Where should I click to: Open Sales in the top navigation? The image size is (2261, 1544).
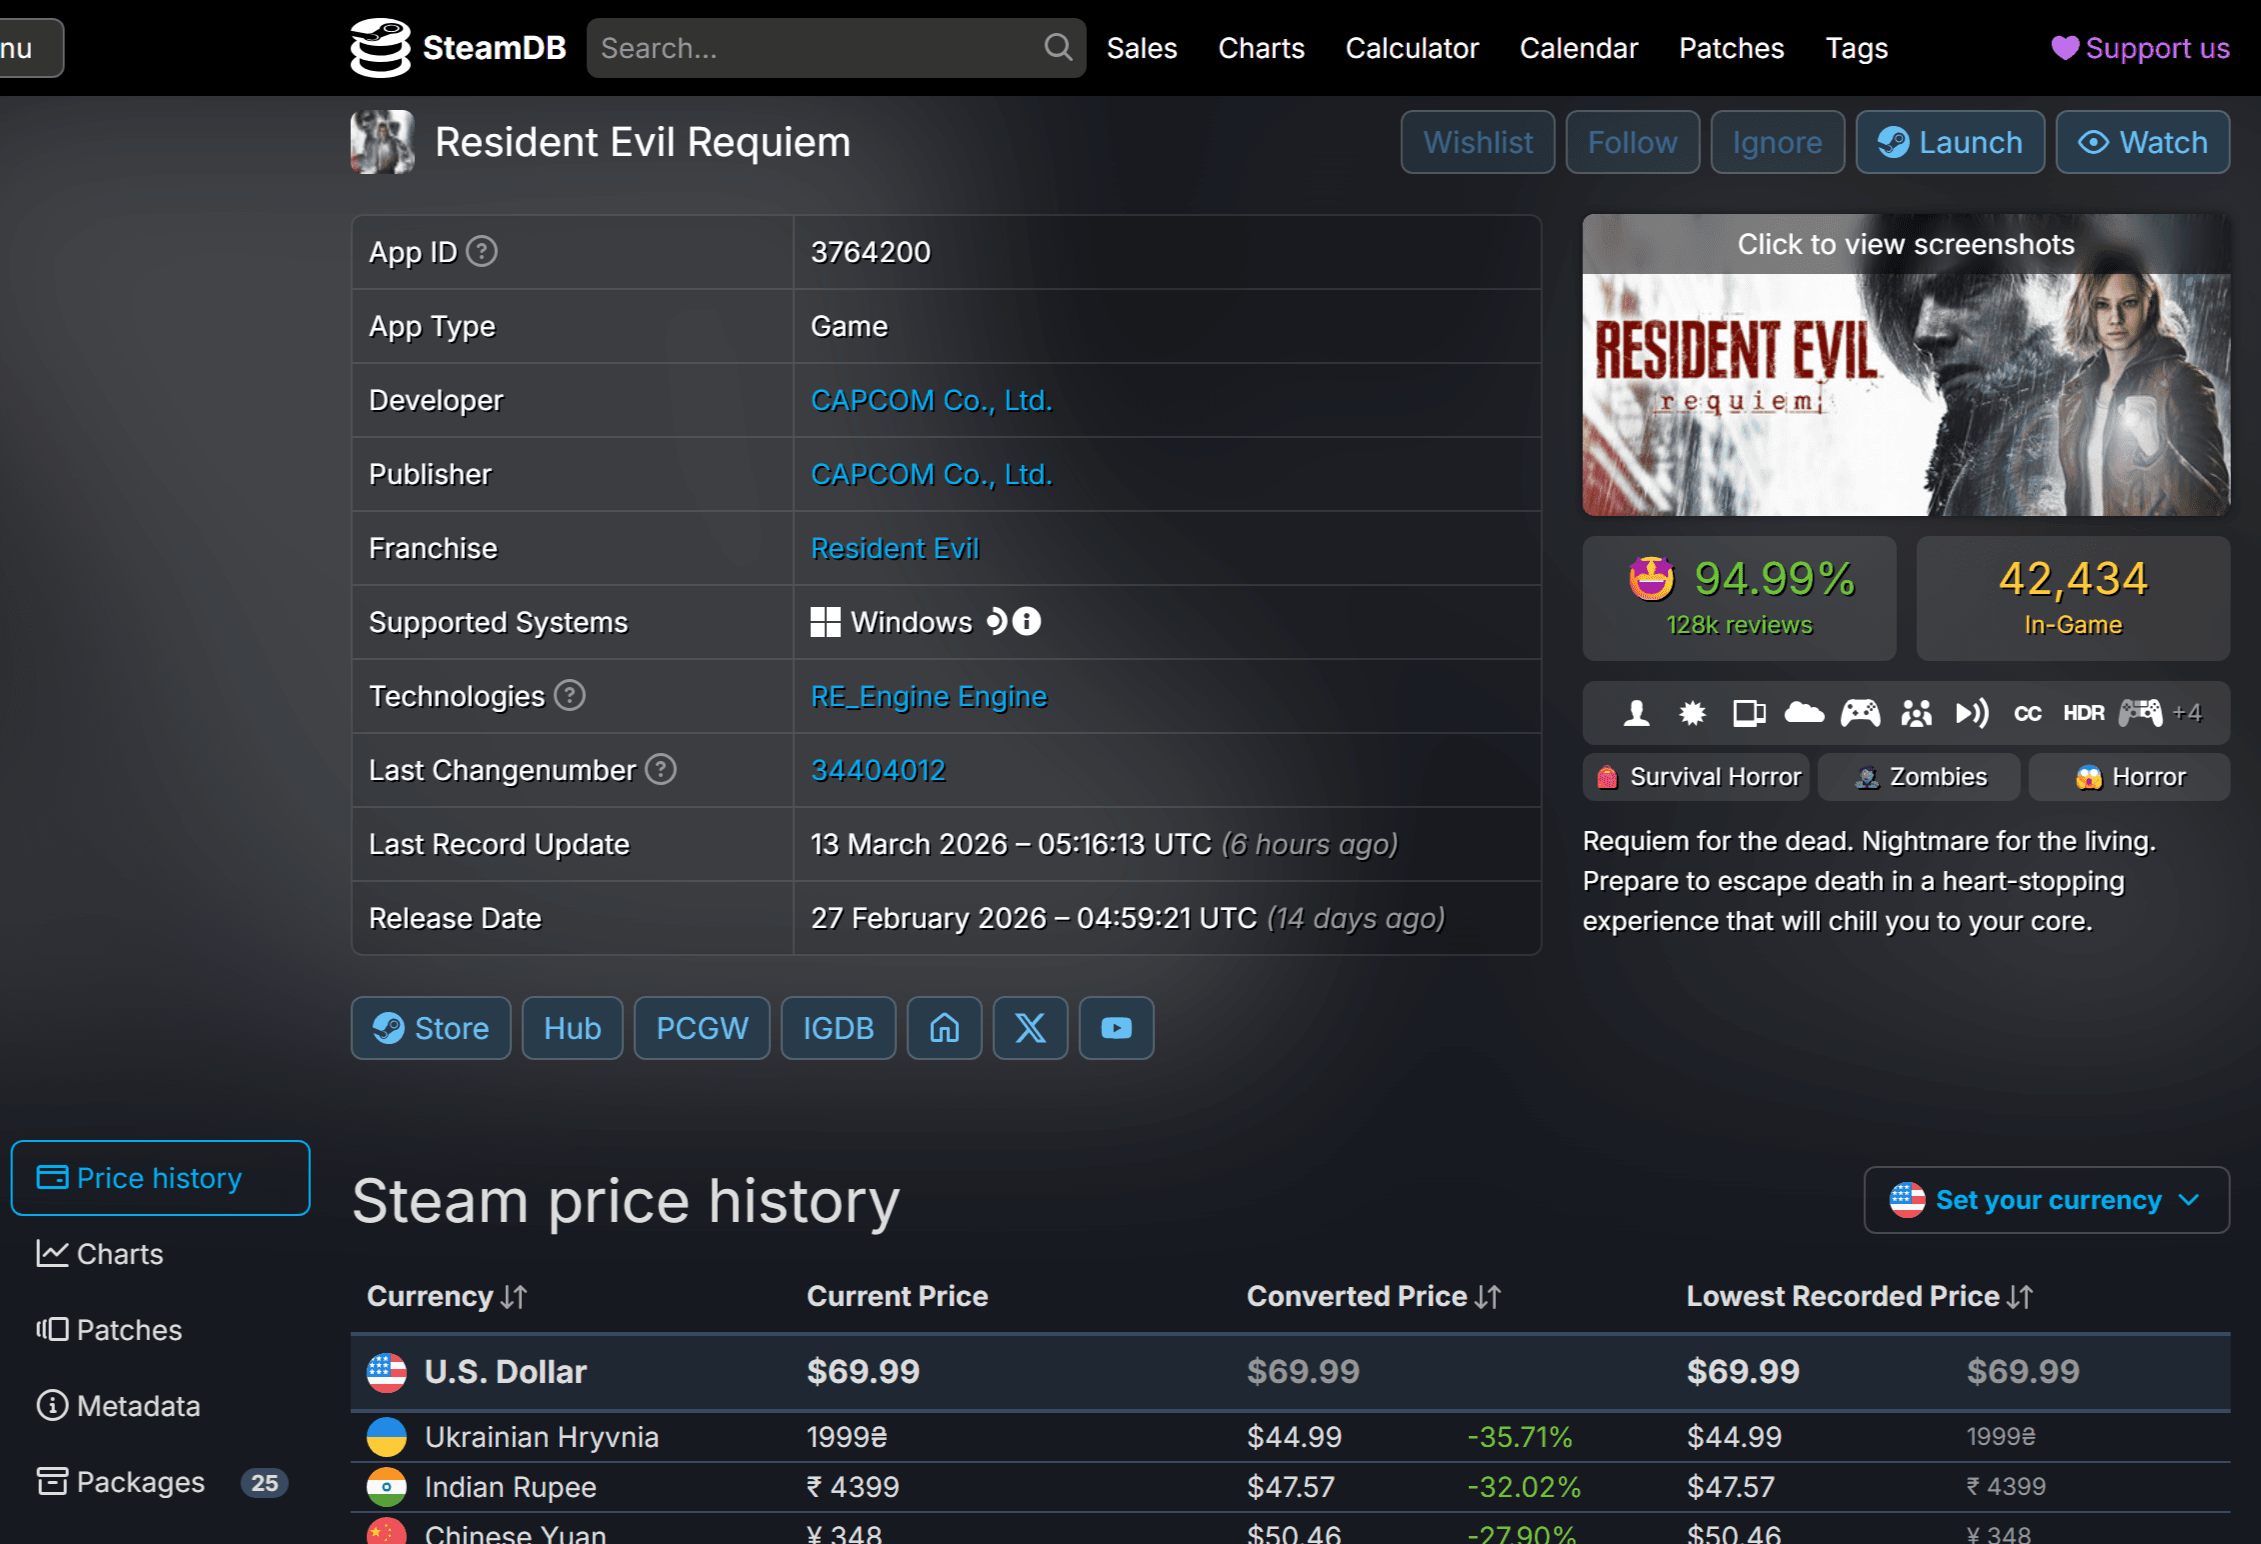[x=1142, y=48]
